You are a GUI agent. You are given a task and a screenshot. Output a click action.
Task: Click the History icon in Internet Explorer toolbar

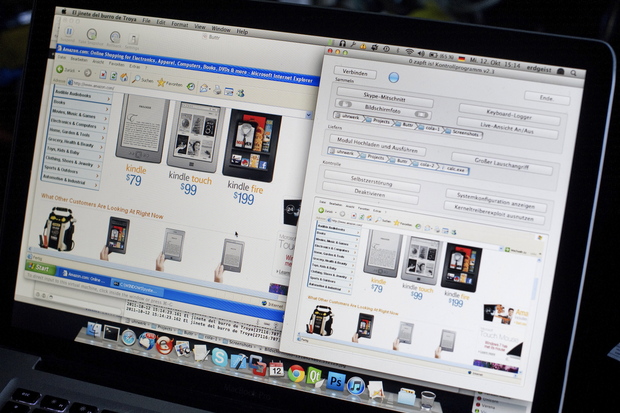click(x=191, y=86)
